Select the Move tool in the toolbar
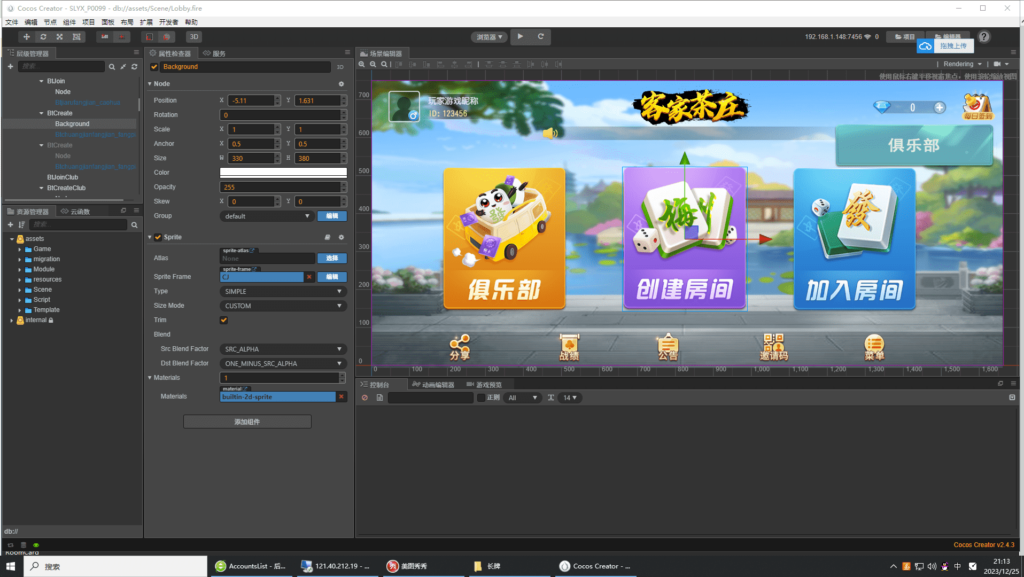Viewport: 1024px width, 577px height. (x=27, y=36)
